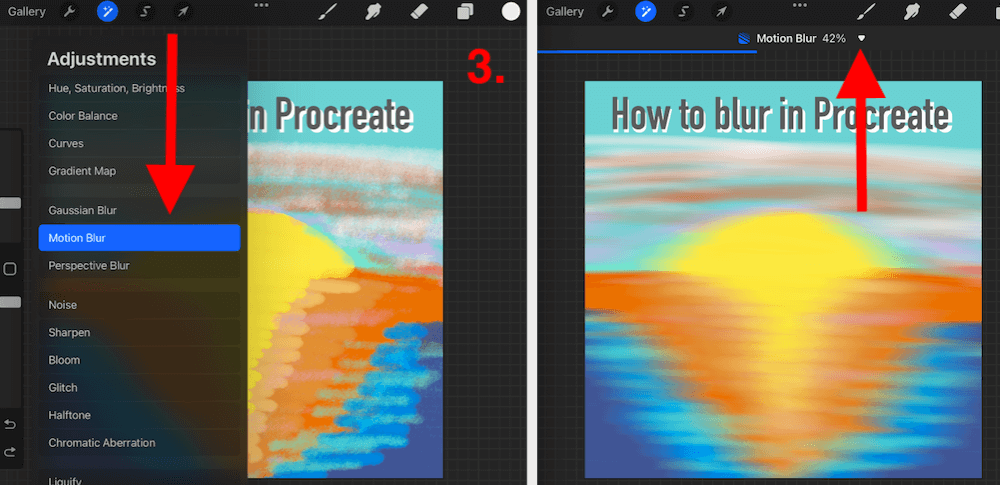
Task: Pick the Eraser tool in right screen
Action: [x=958, y=11]
